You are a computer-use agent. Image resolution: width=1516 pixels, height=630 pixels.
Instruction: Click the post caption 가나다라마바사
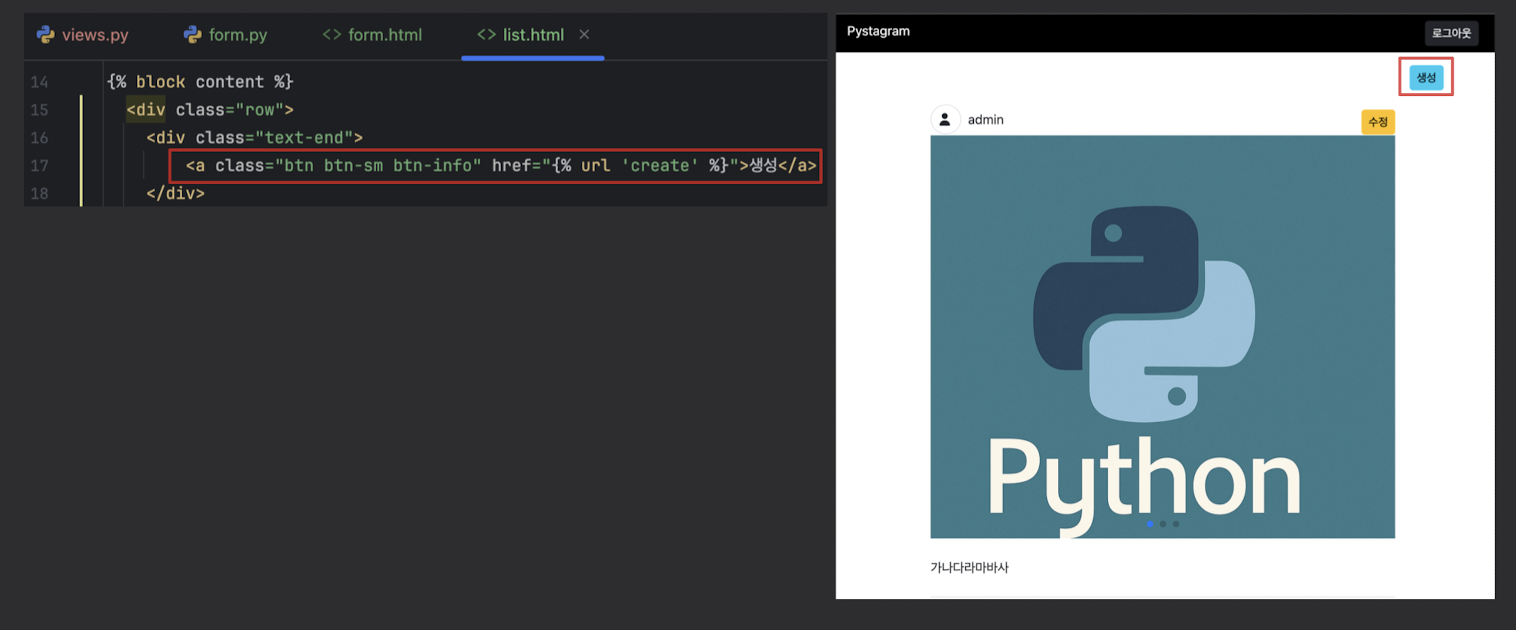[x=970, y=567]
